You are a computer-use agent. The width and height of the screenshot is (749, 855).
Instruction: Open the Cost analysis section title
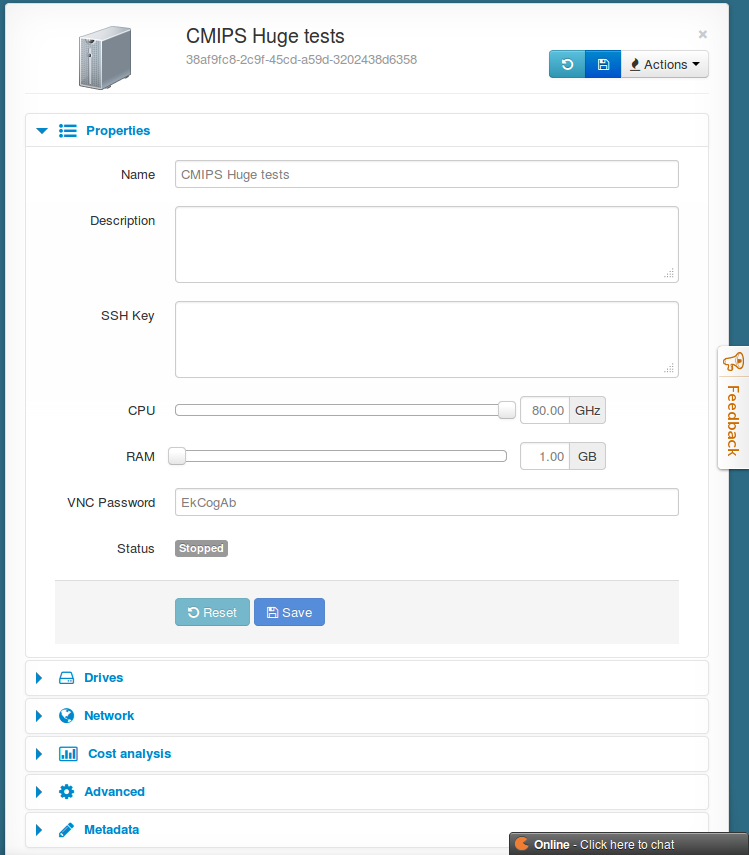point(130,754)
